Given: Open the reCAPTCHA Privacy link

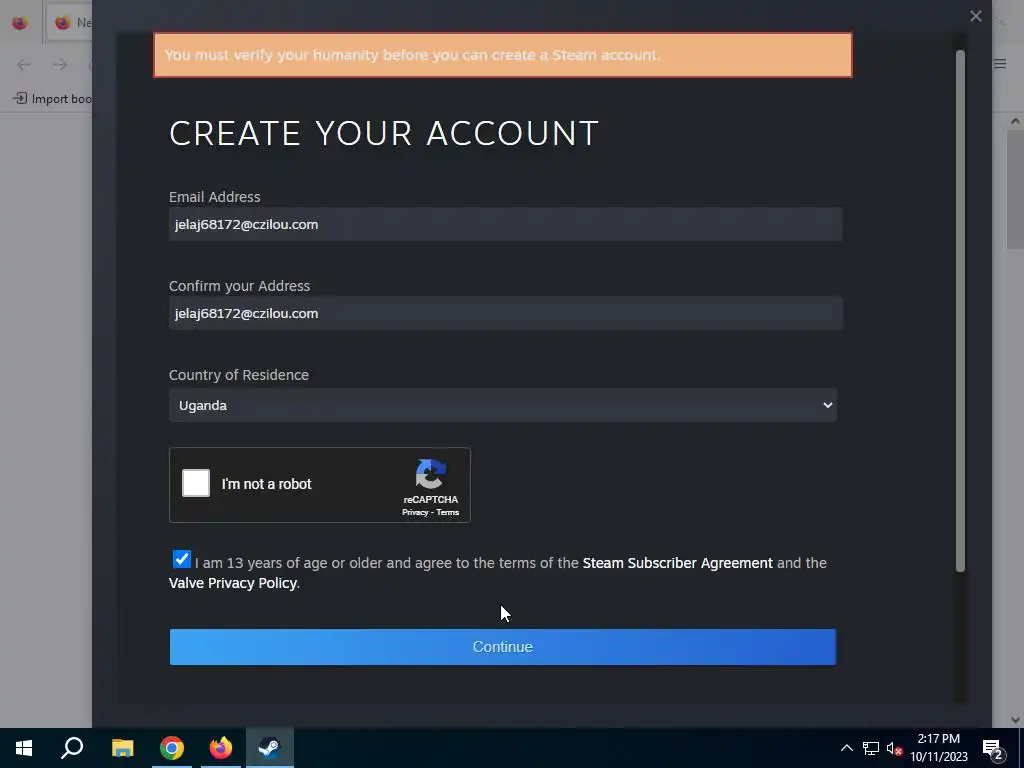Looking at the screenshot, I should (x=415, y=513).
